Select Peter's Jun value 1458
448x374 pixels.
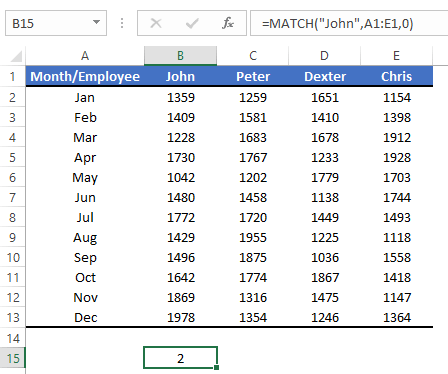point(253,197)
